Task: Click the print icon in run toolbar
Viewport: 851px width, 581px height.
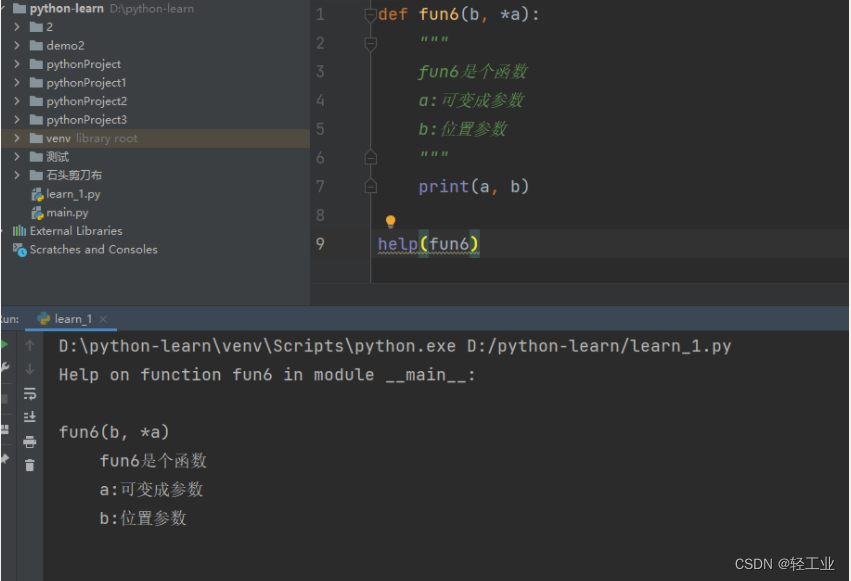Action: click(x=30, y=442)
